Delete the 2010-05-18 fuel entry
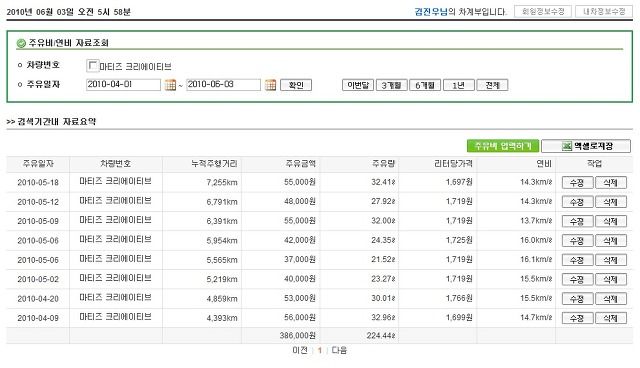 pos(611,182)
